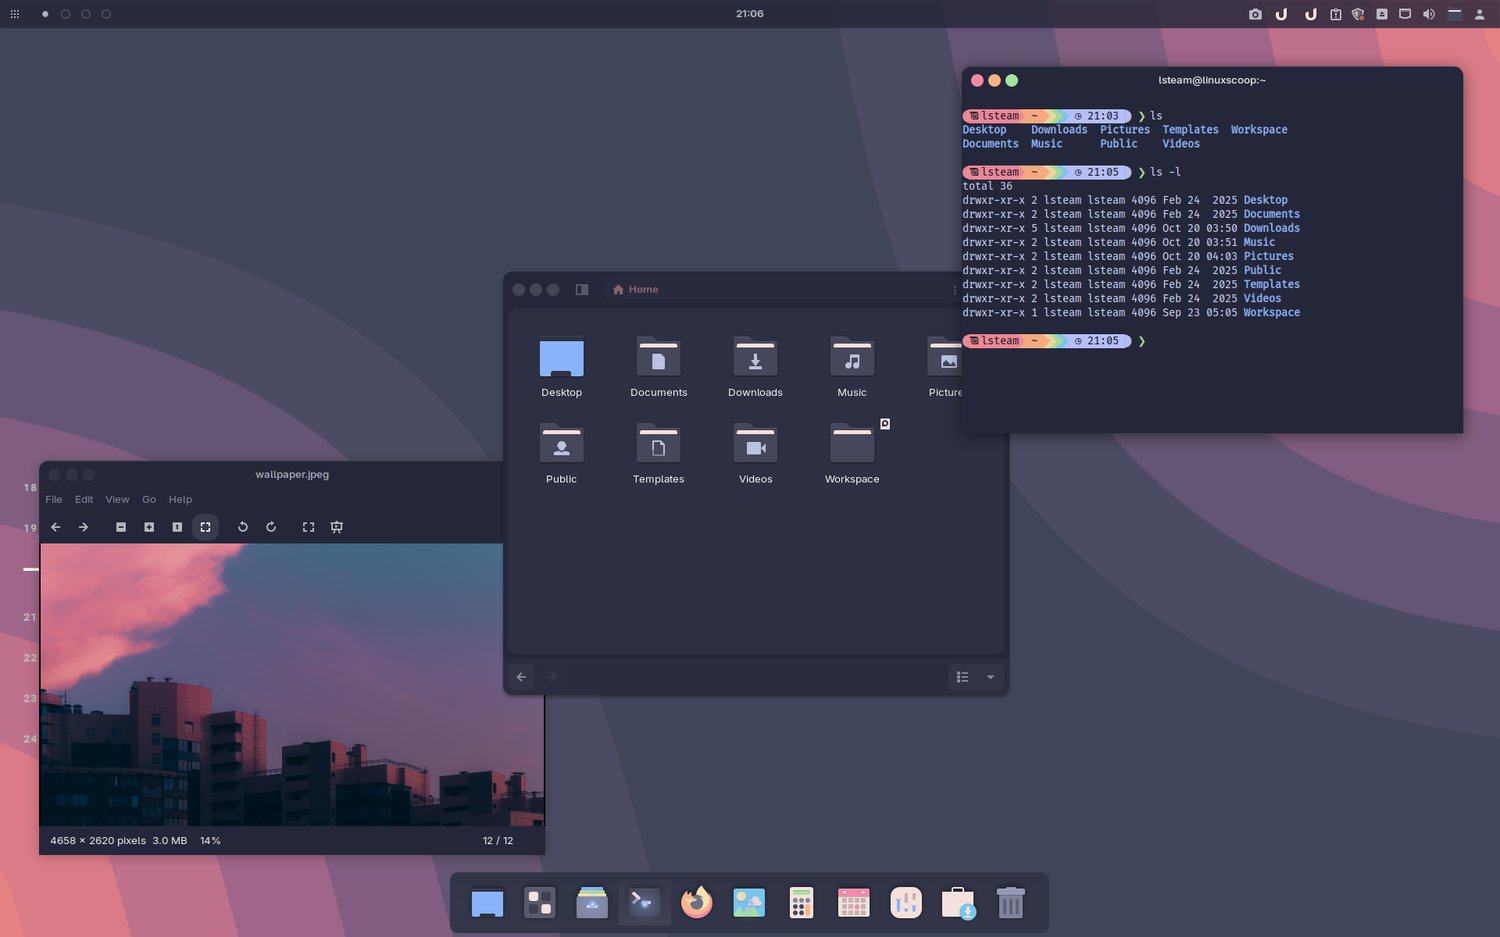Open the software installer in the dock

point(958,903)
